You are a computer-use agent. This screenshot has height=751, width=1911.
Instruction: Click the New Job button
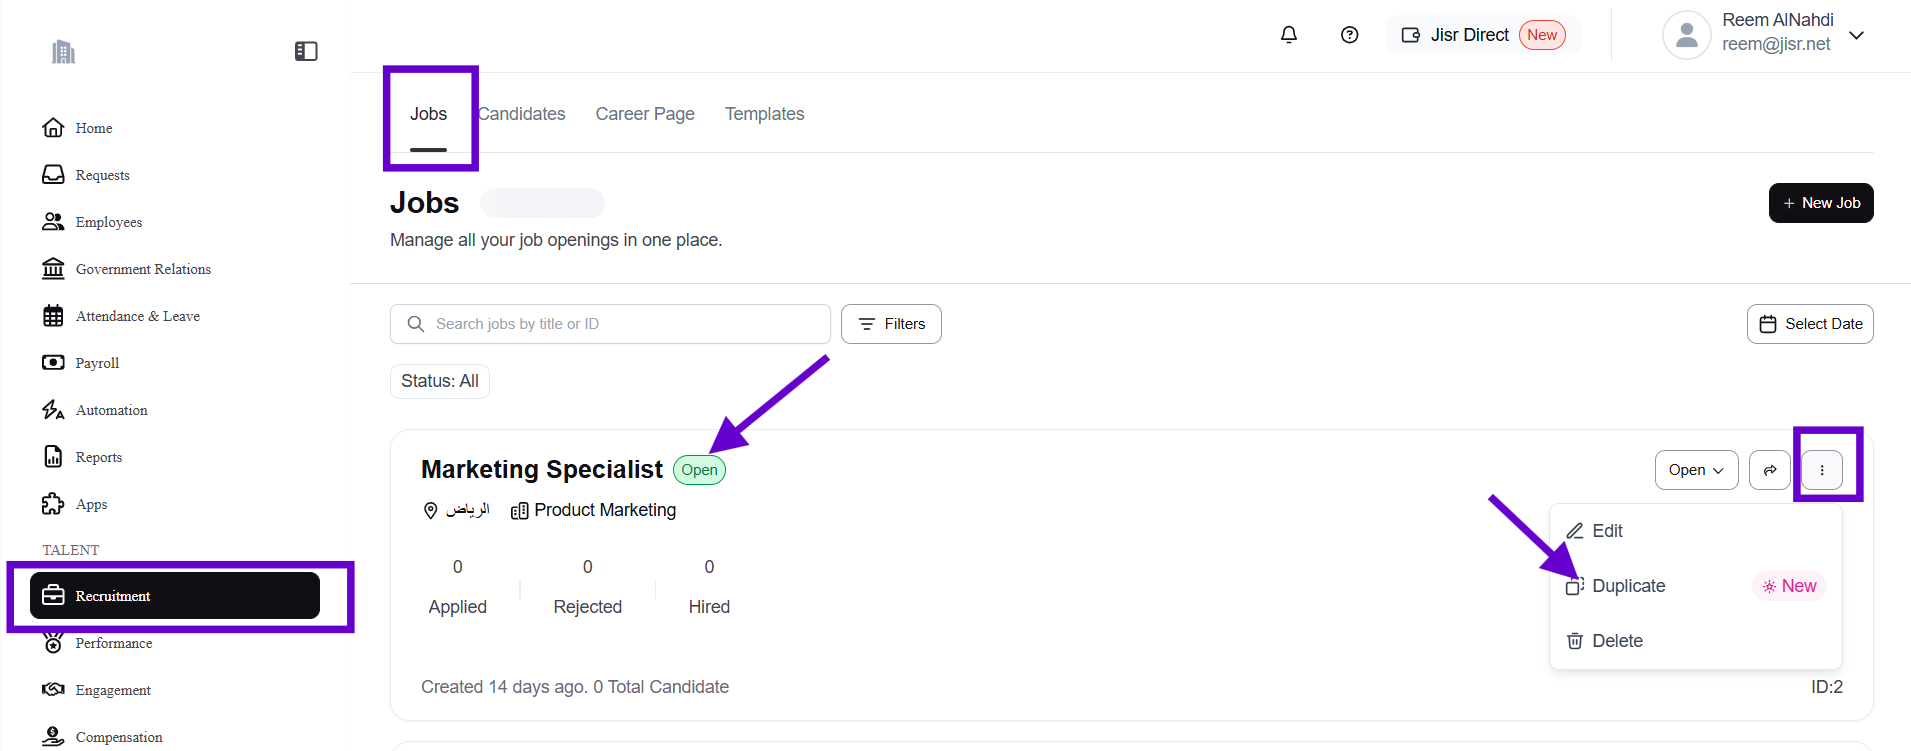click(x=1820, y=203)
